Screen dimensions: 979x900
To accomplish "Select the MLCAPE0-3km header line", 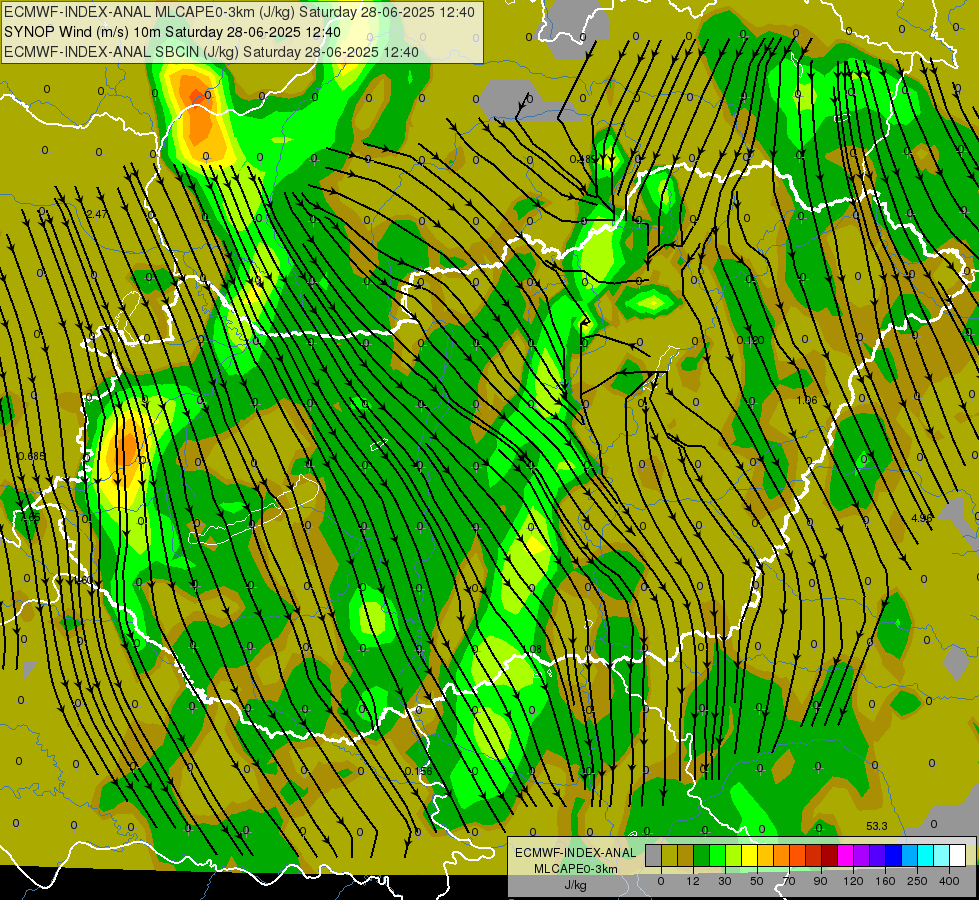I will [x=239, y=12].
